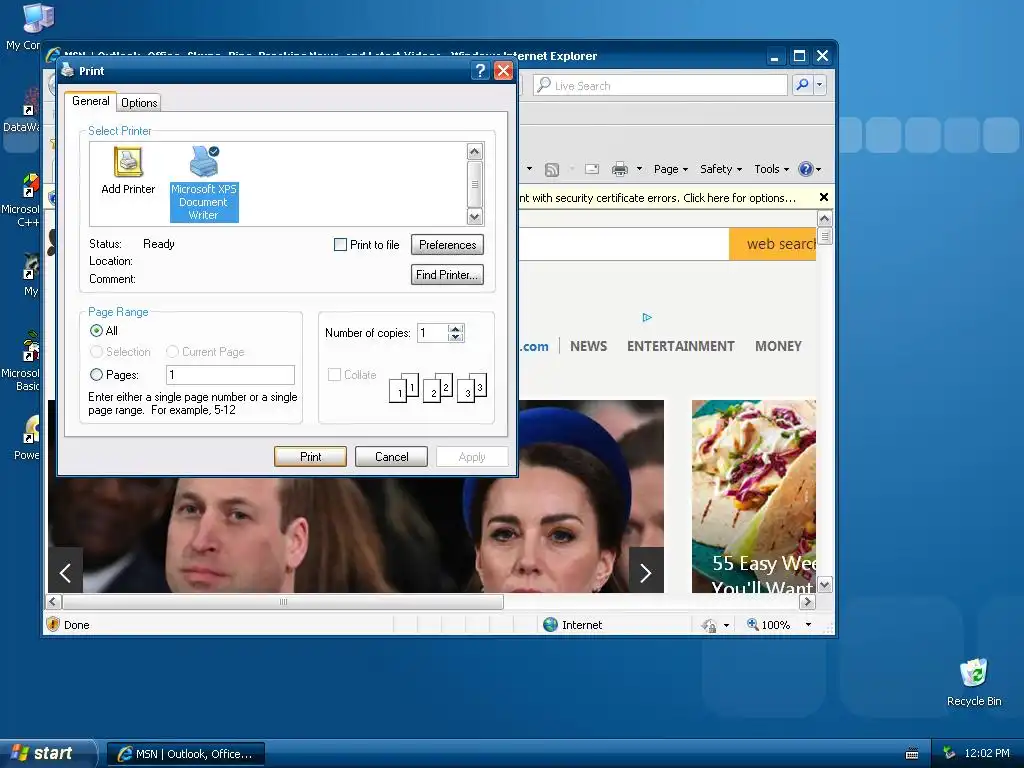
Task: Click the security shield icon in status bar
Action: click(x=54, y=624)
